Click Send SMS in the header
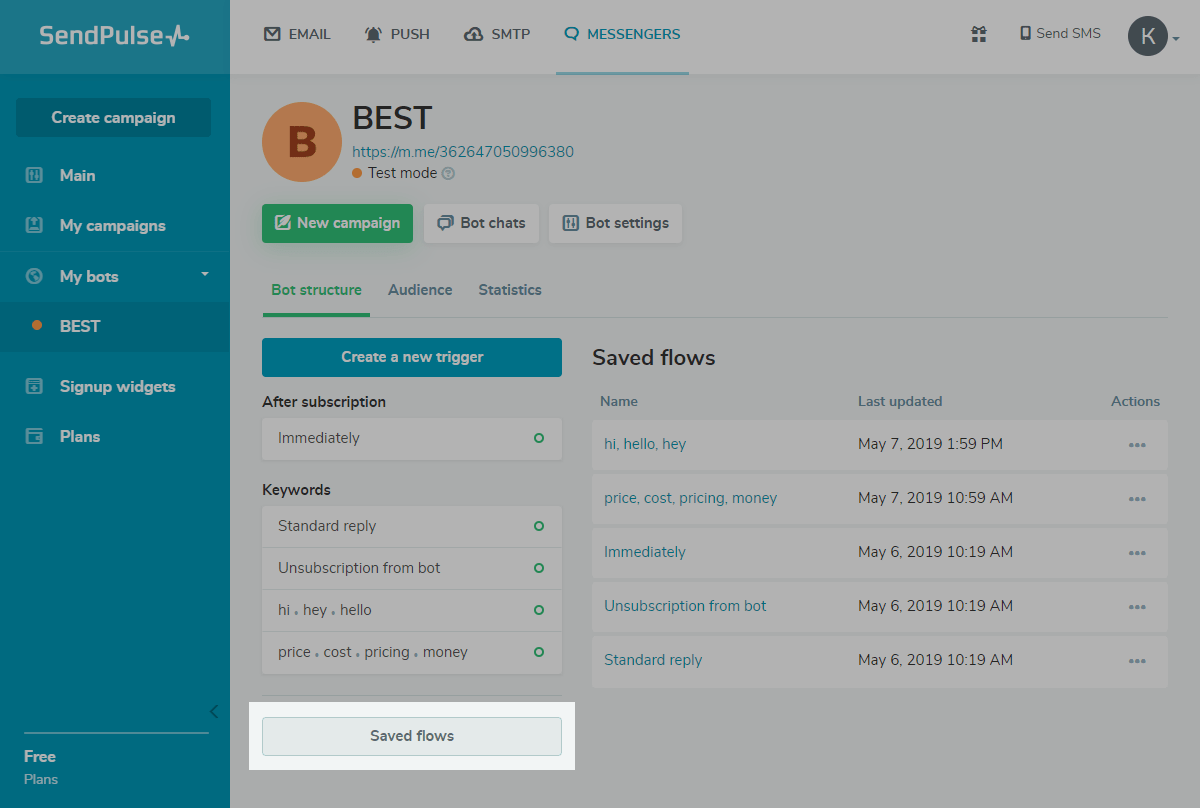The height and width of the screenshot is (808, 1200). pos(1060,33)
